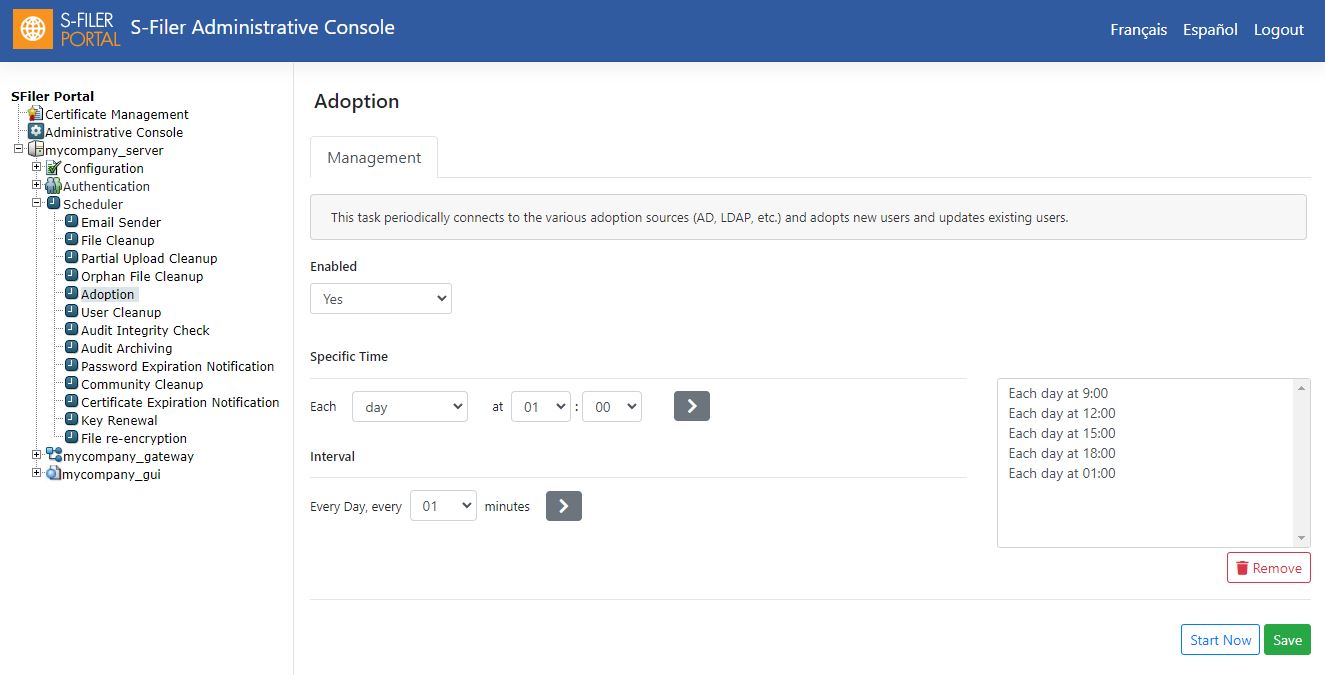Click the Configuration checklist icon

pos(54,168)
